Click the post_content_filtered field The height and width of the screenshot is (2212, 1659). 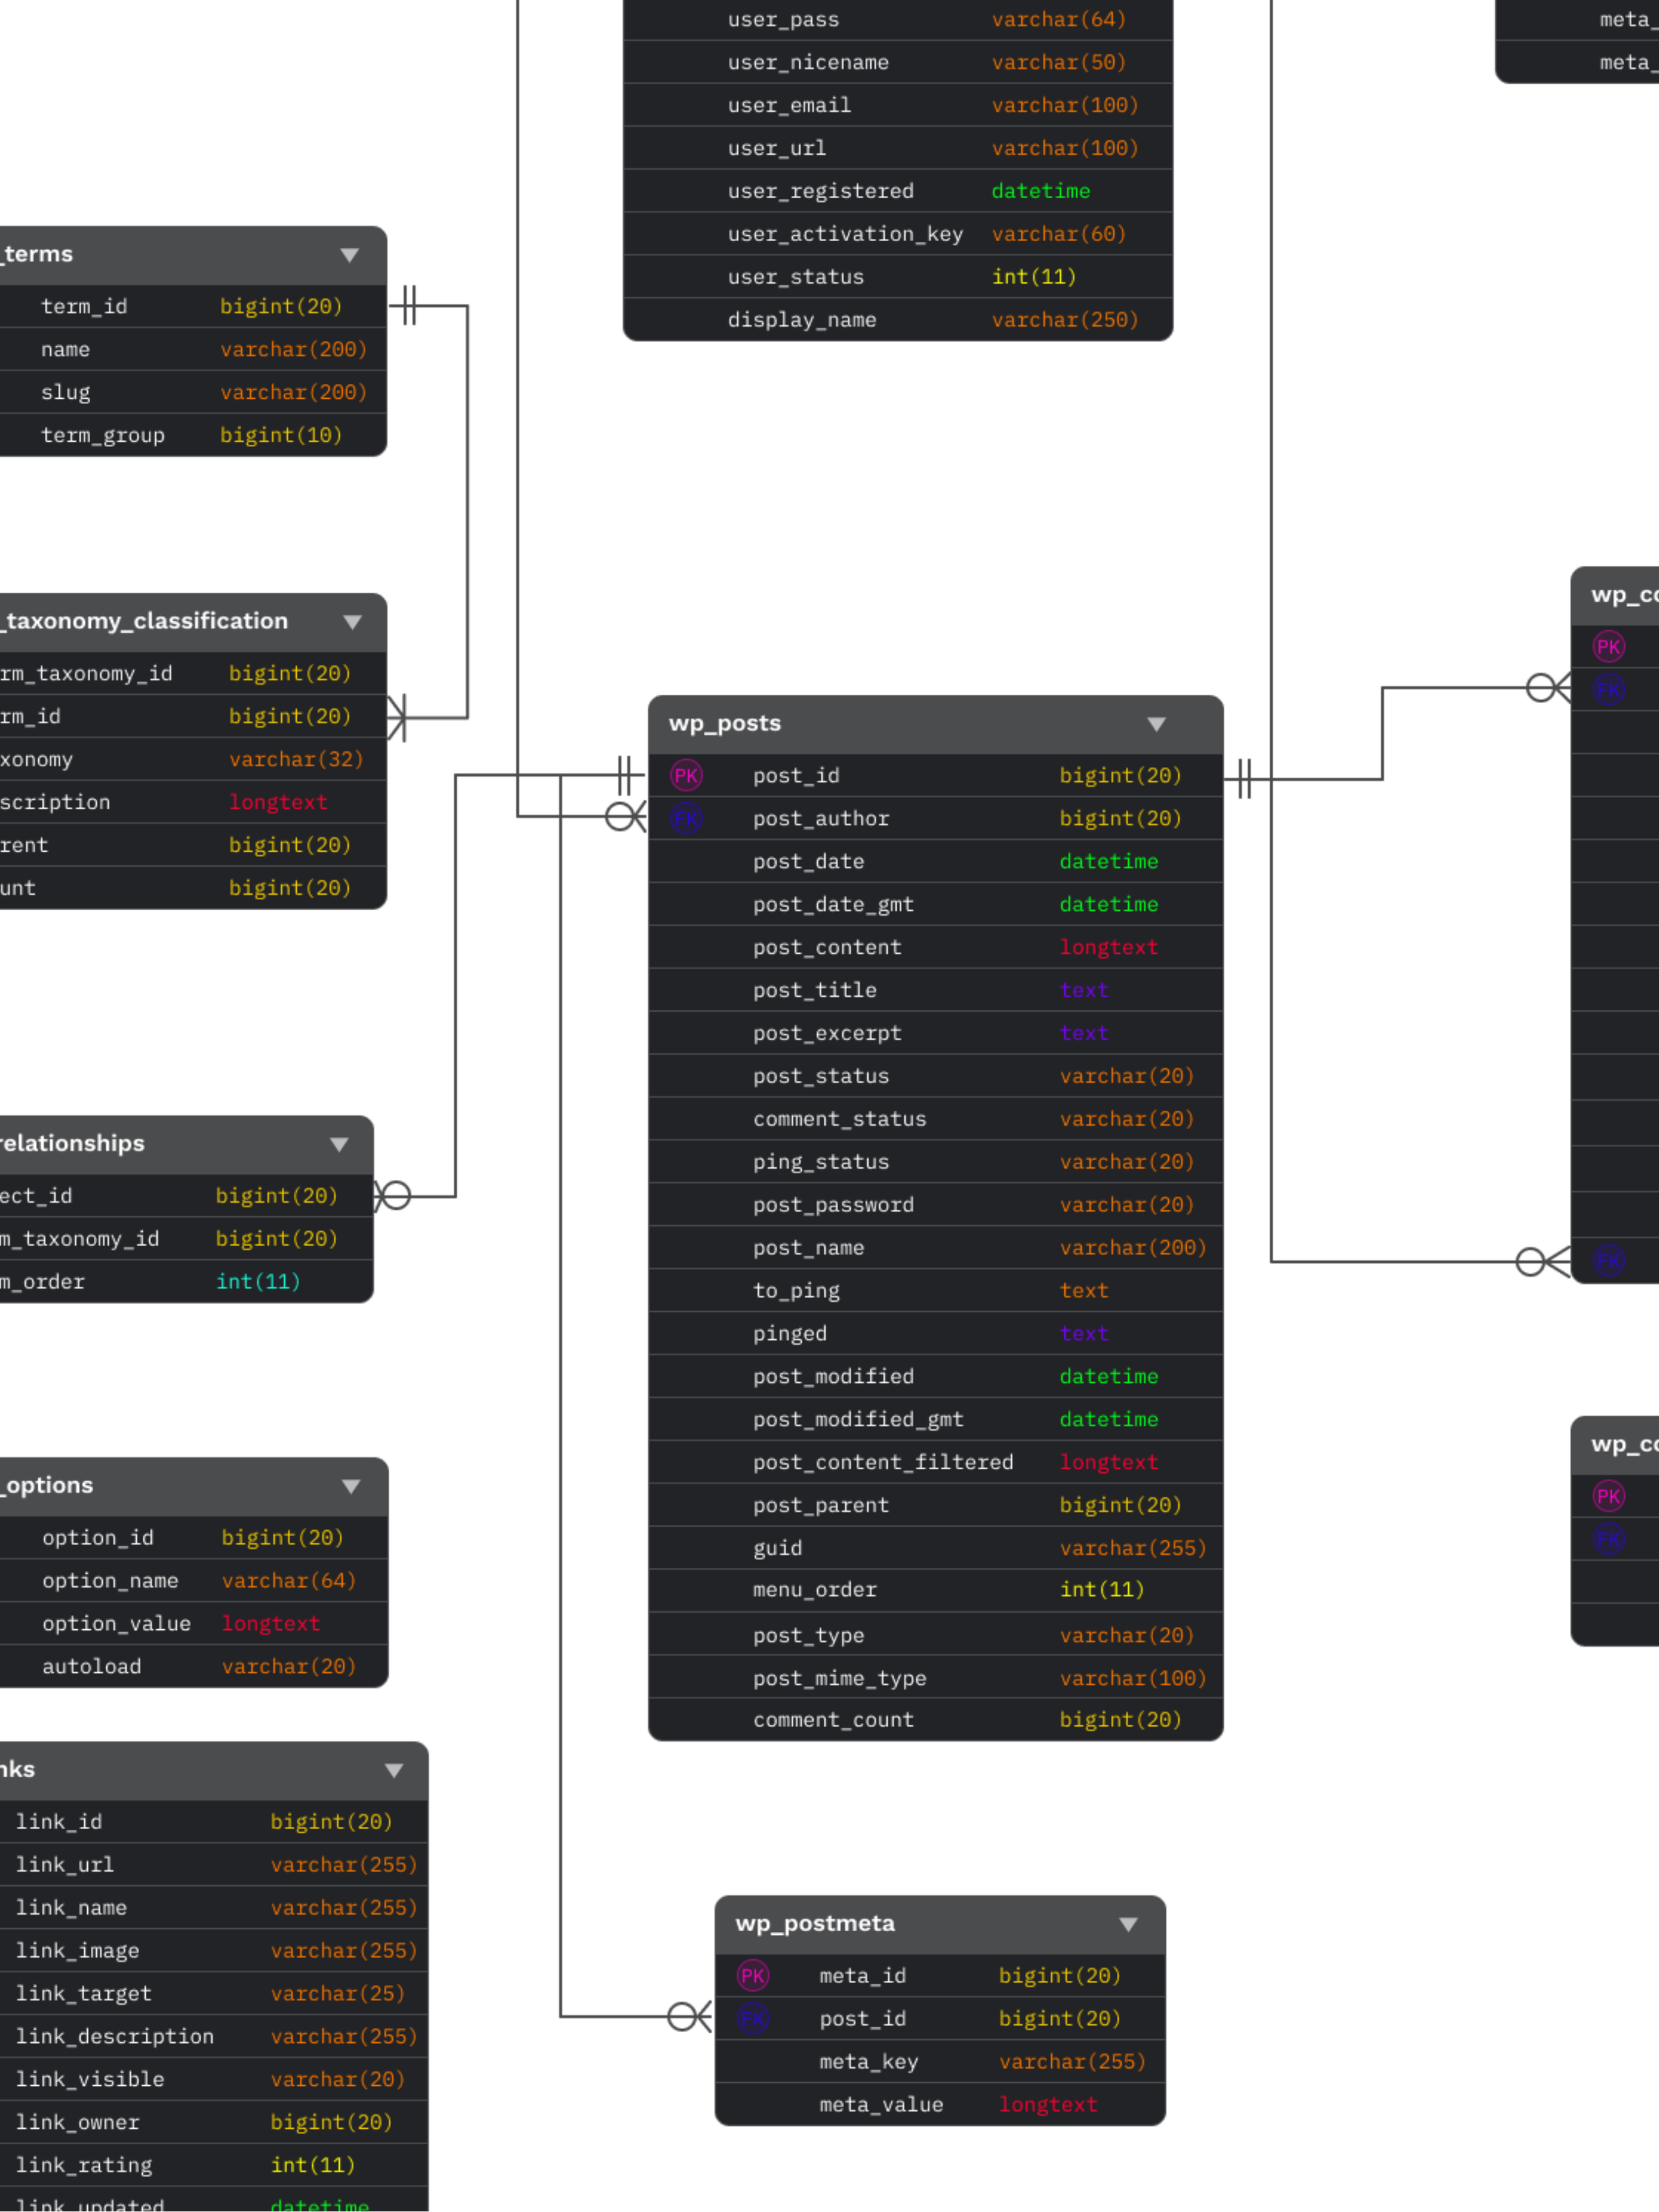tap(935, 1462)
